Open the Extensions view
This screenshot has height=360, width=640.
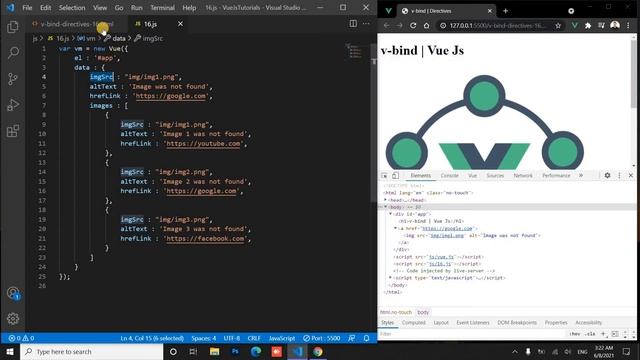coord(13,131)
